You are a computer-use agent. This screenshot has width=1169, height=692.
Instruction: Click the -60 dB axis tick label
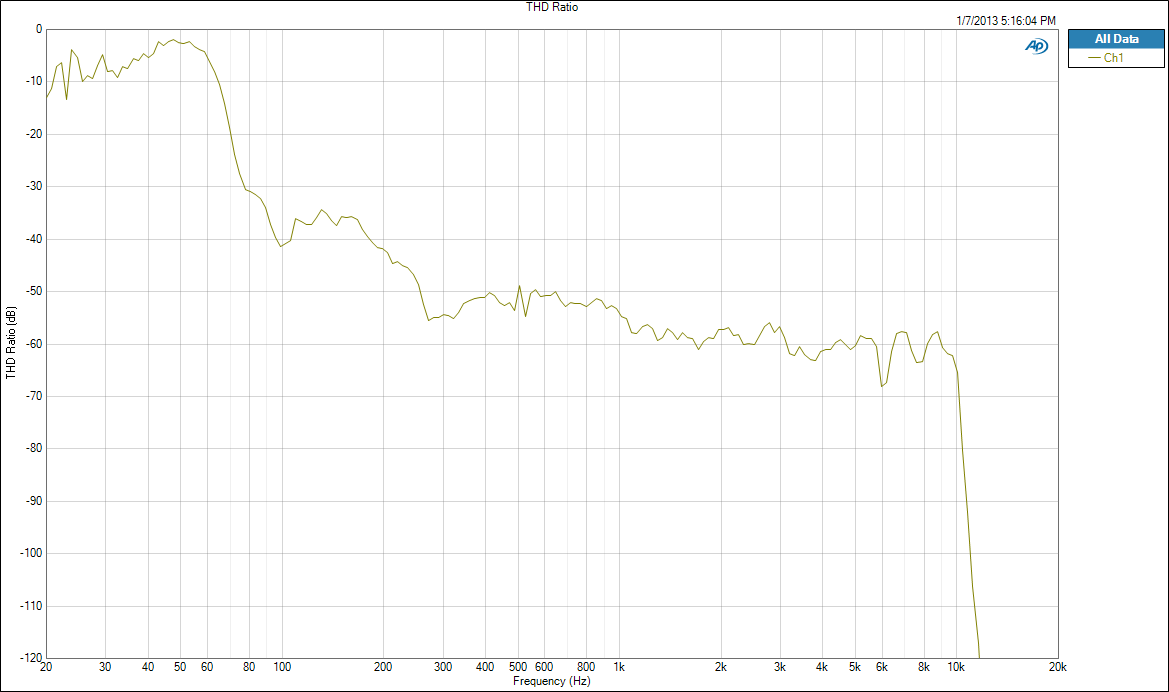coord(34,345)
